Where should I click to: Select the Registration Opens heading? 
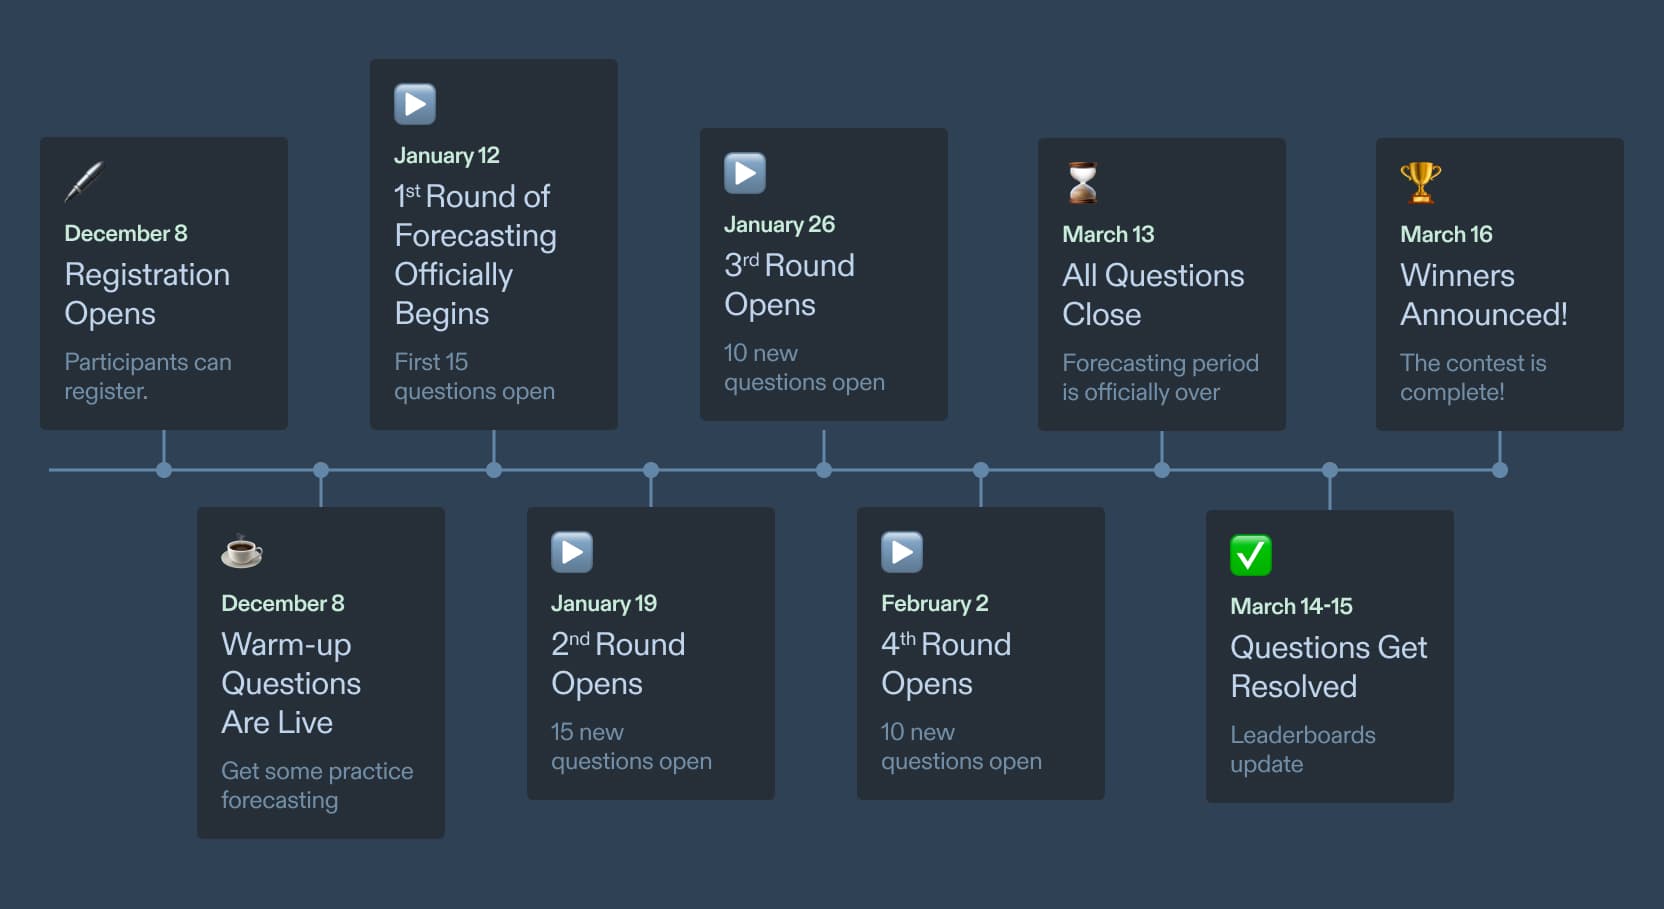click(x=147, y=294)
